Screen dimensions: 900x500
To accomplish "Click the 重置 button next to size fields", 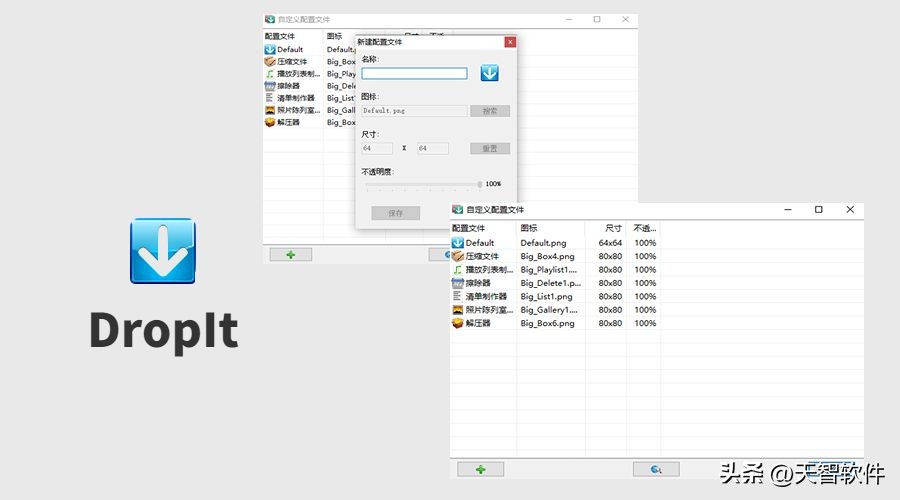I will 490,149.
